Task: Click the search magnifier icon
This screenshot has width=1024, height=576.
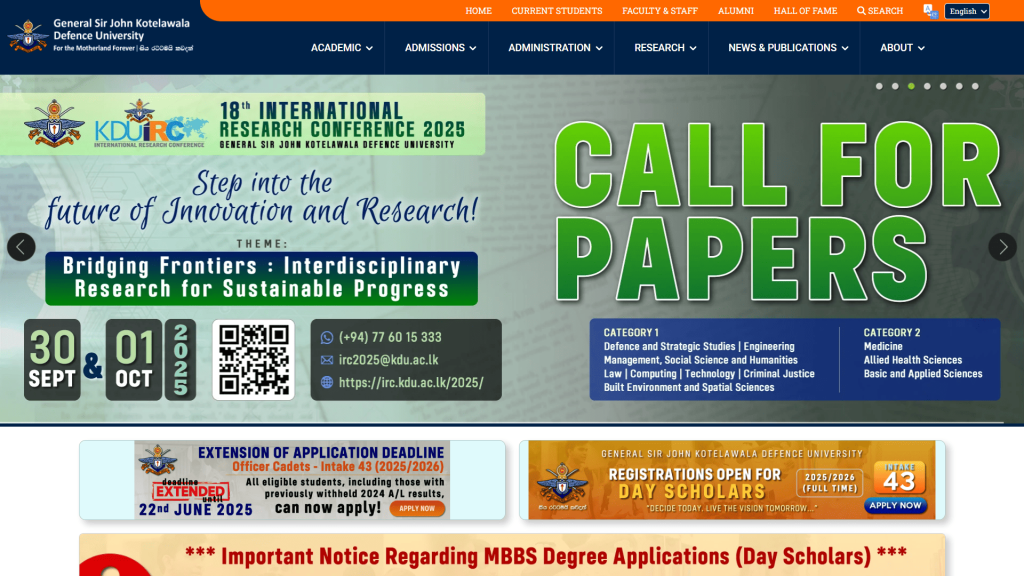Action: coord(862,11)
